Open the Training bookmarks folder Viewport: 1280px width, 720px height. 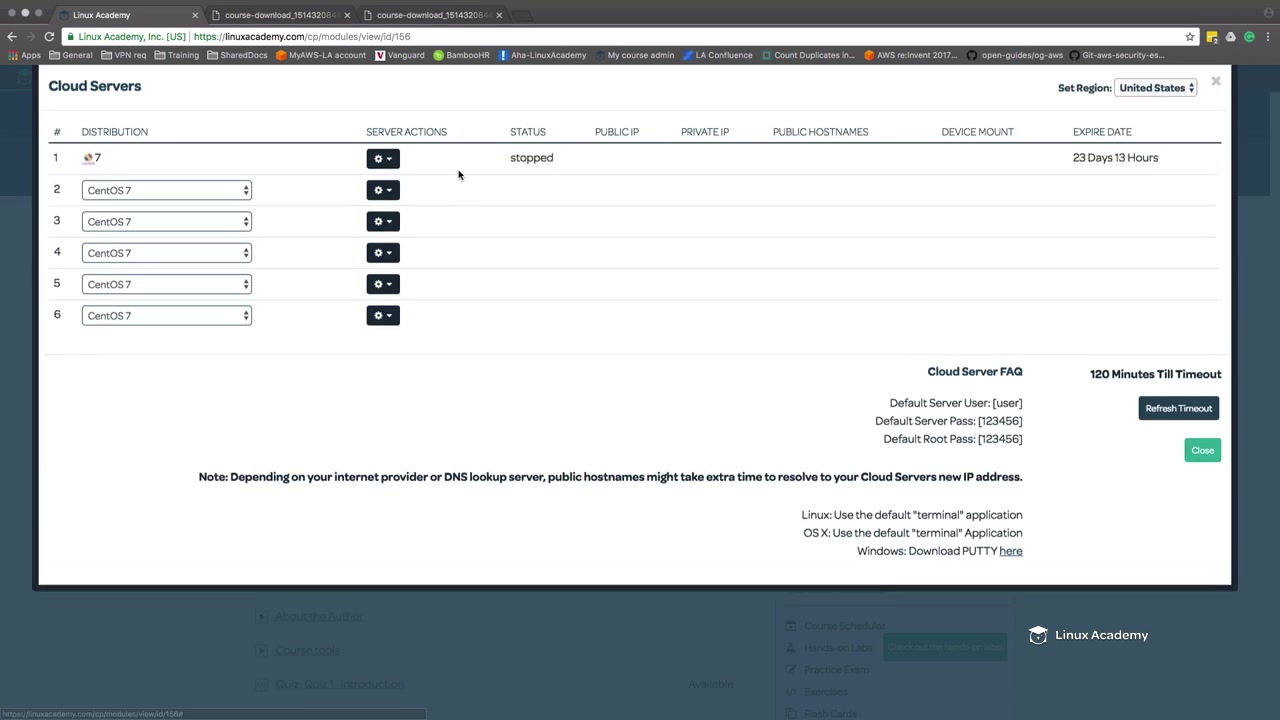176,55
